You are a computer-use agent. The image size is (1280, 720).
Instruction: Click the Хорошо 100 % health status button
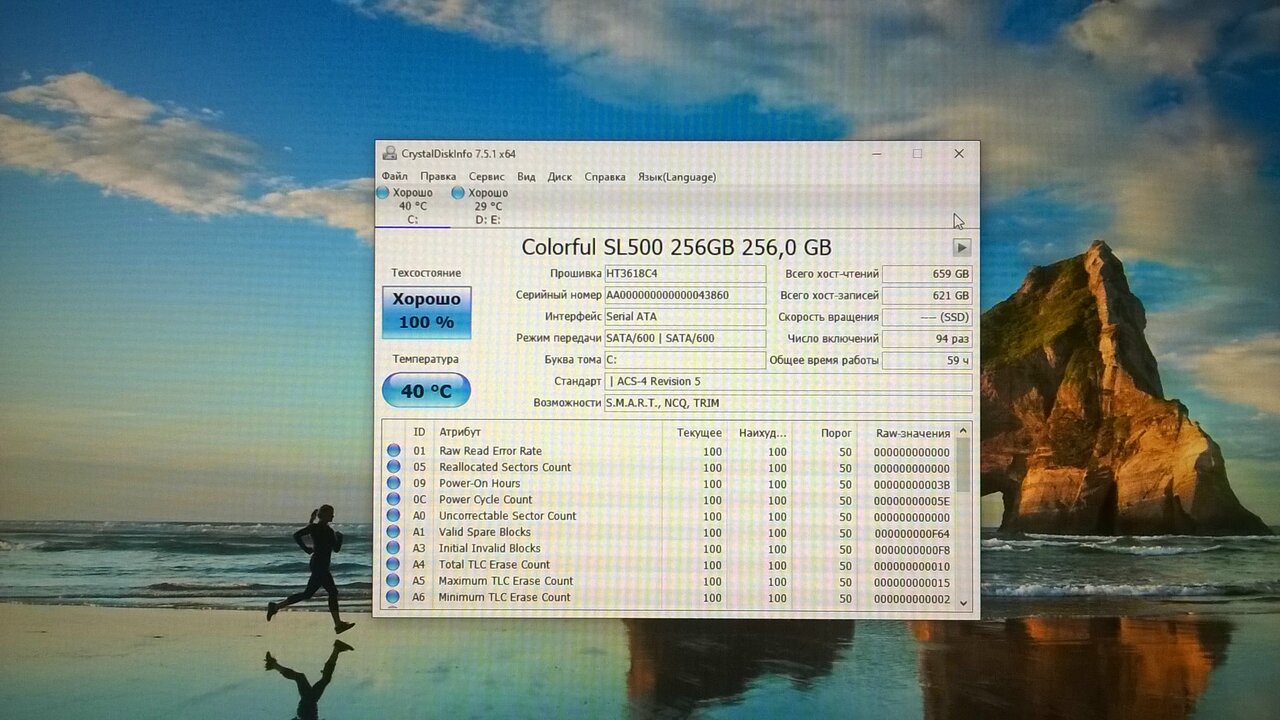point(426,311)
